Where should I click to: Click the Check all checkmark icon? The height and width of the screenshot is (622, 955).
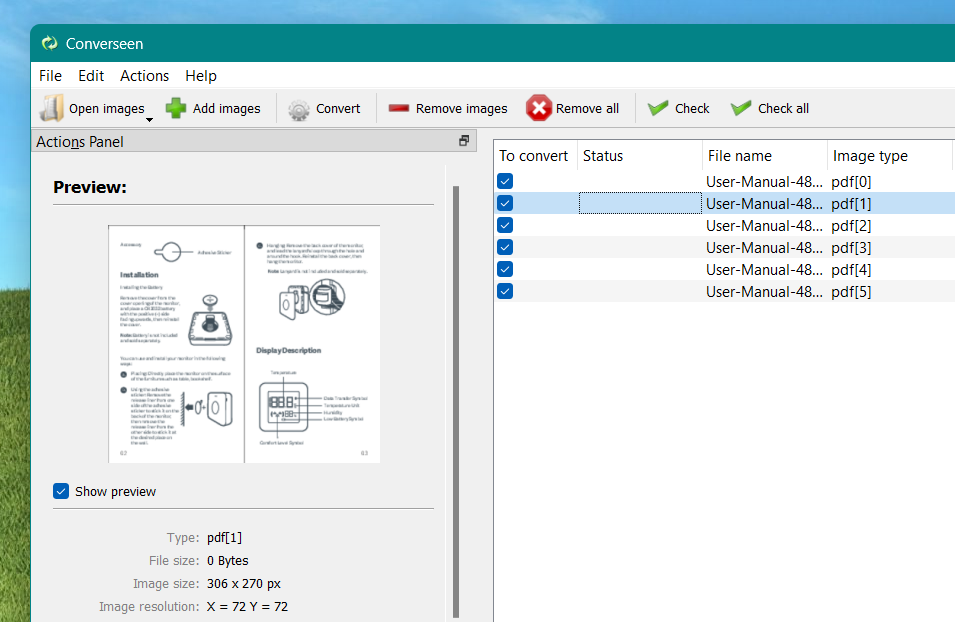pos(741,108)
